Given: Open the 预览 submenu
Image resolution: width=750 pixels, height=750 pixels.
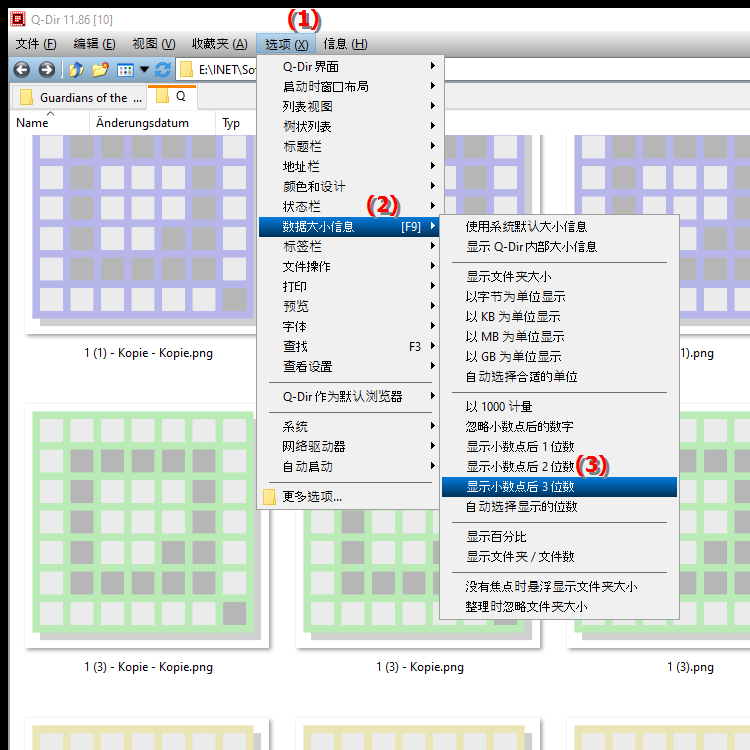Looking at the screenshot, I should [350, 307].
